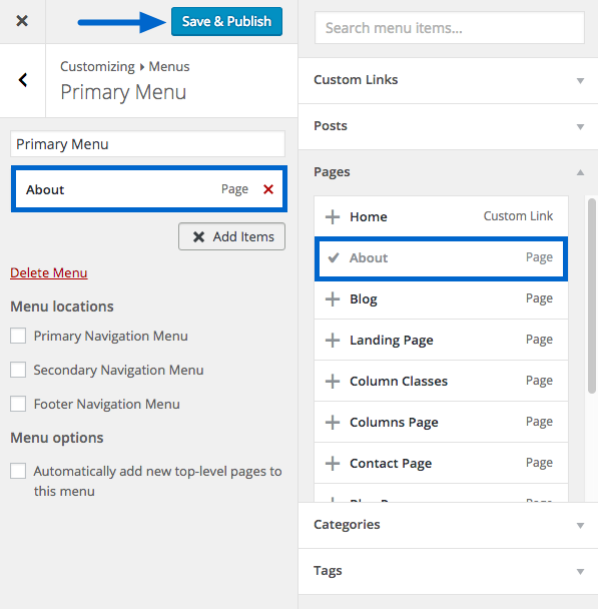Enable automatically adding new top-level pages
The image size is (600, 609).
click(x=18, y=471)
